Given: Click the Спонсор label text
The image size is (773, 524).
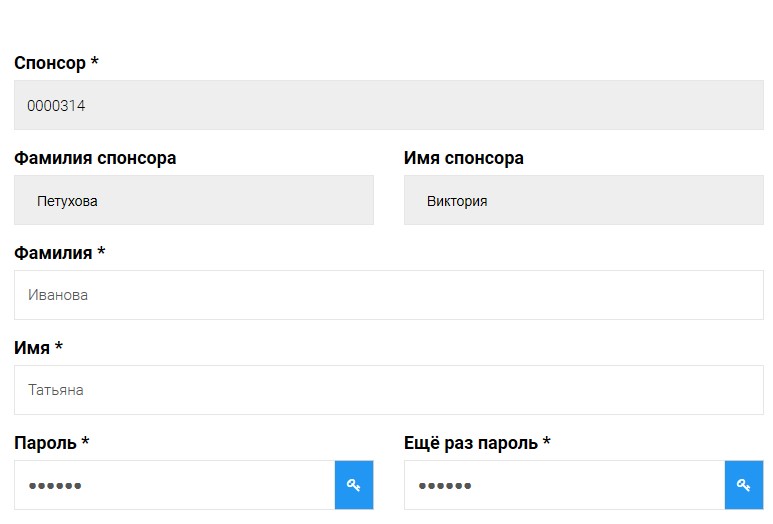Looking at the screenshot, I should 50,63.
